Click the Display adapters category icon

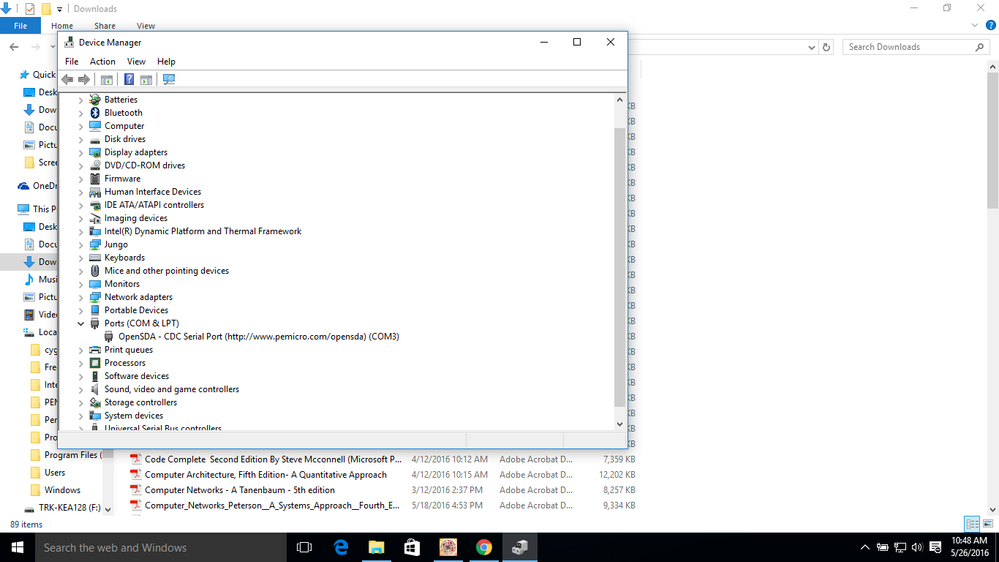(95, 152)
